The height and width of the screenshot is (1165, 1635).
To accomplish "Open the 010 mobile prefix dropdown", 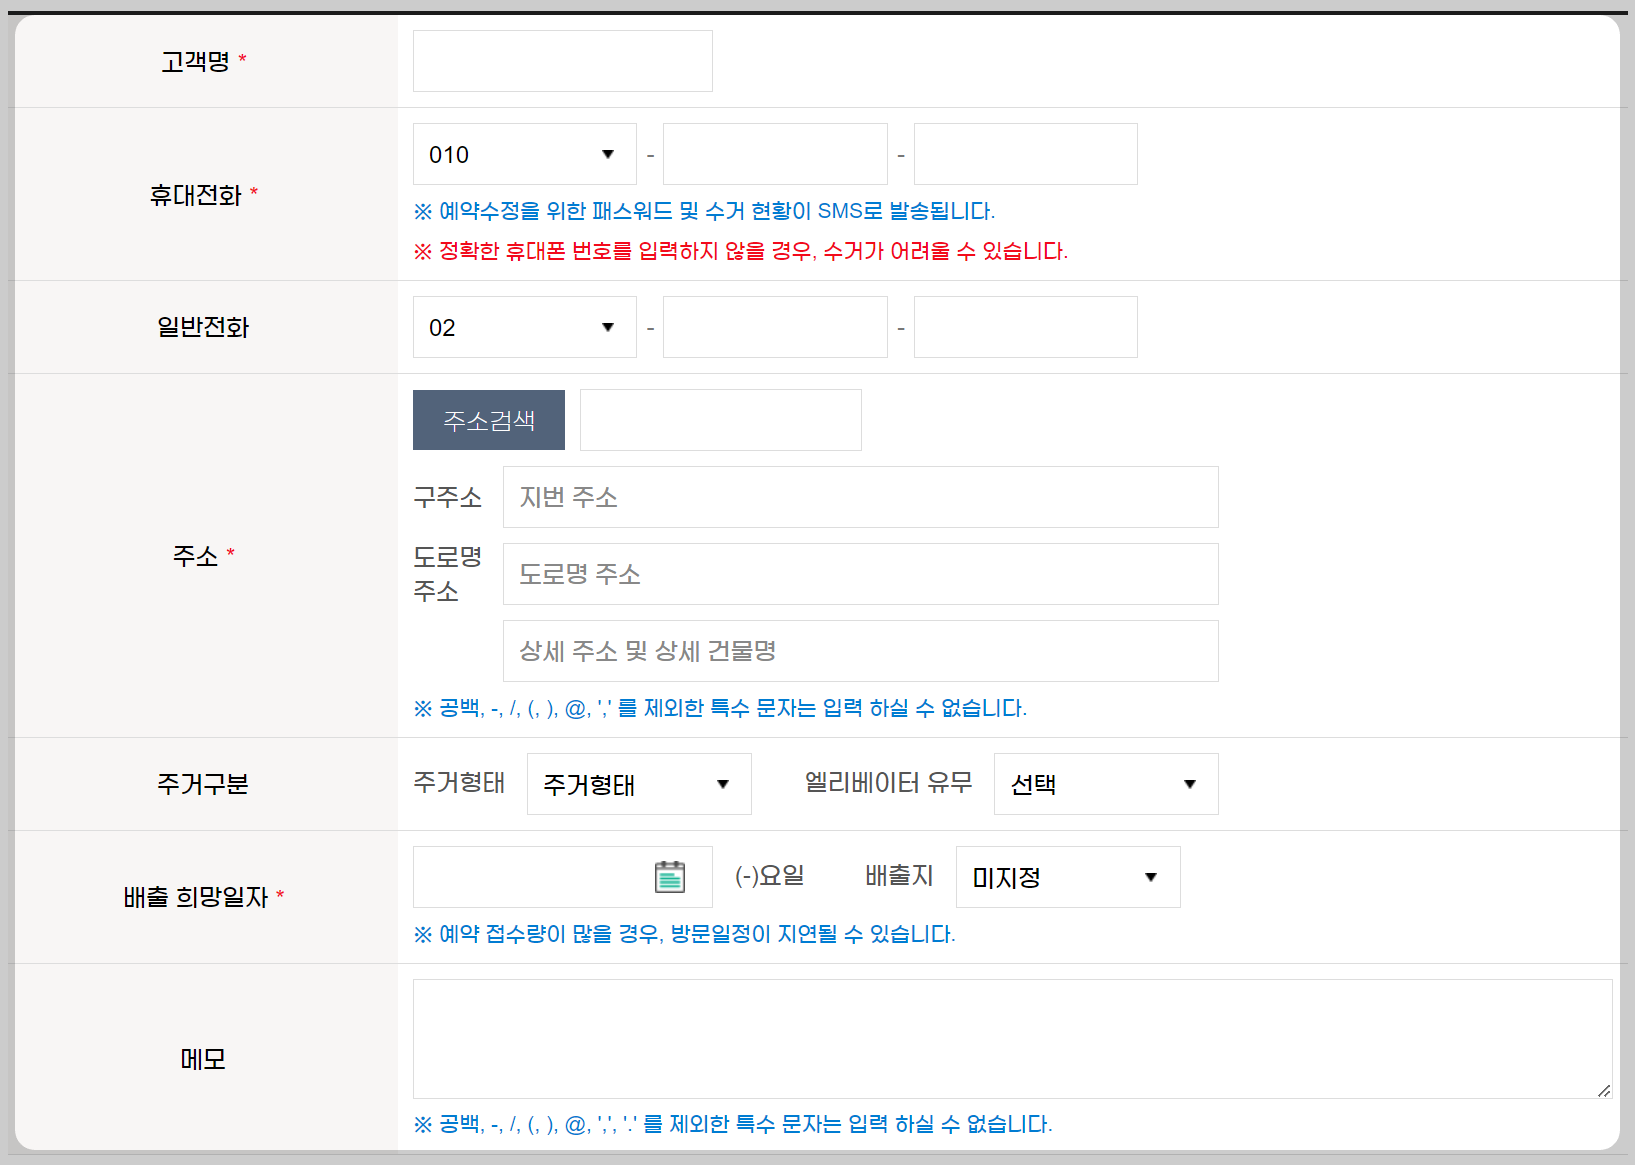I will [x=524, y=154].
